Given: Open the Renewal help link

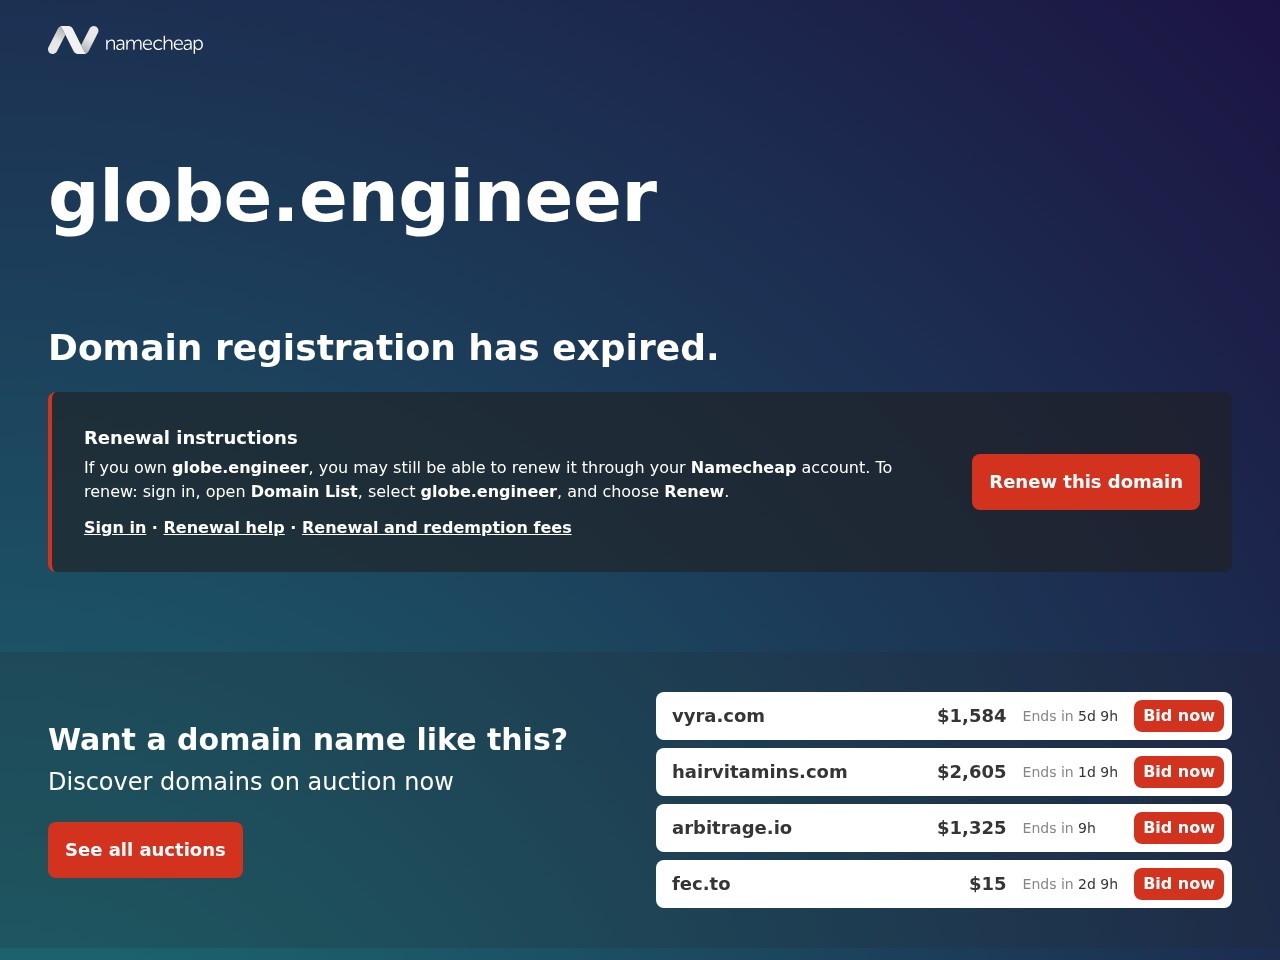Looking at the screenshot, I should click(x=224, y=527).
